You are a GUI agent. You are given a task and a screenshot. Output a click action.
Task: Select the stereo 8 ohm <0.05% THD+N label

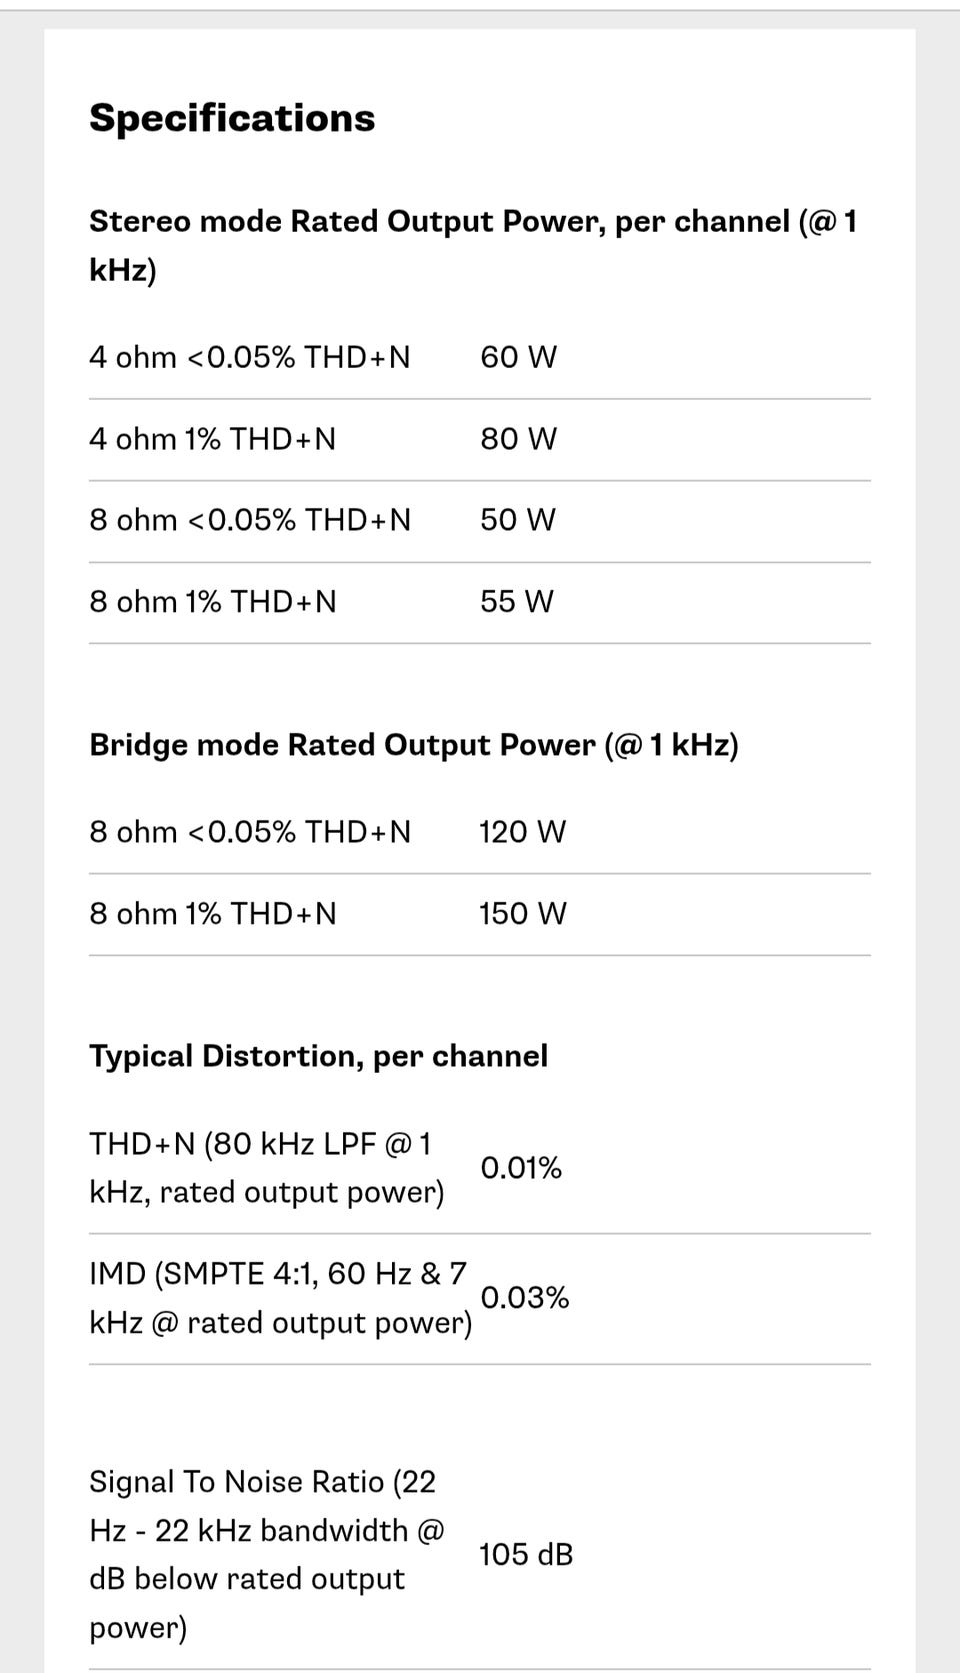[250, 520]
